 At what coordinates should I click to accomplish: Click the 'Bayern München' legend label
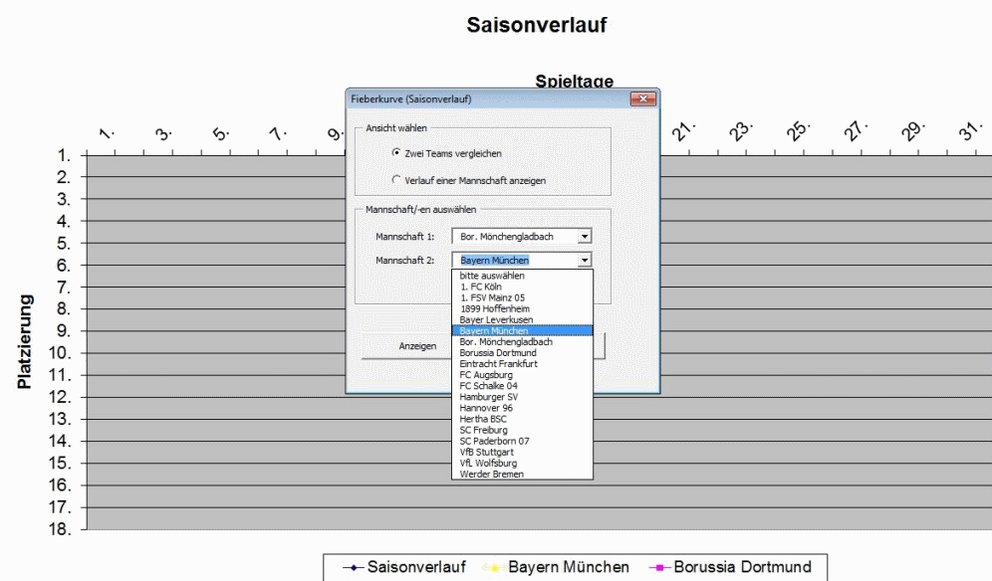(569, 567)
